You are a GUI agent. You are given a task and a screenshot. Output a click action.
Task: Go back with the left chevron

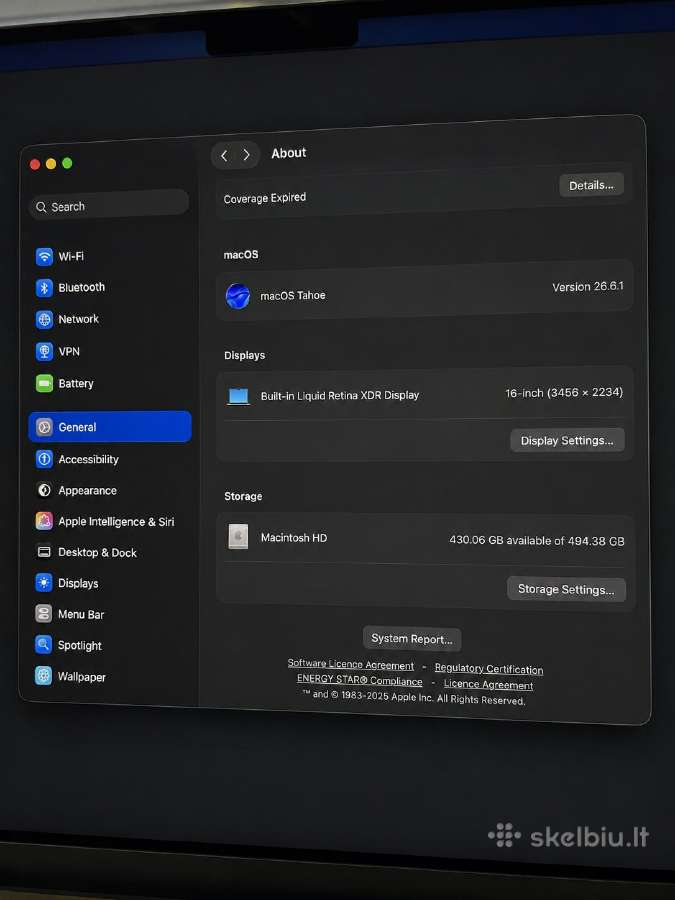pos(224,156)
